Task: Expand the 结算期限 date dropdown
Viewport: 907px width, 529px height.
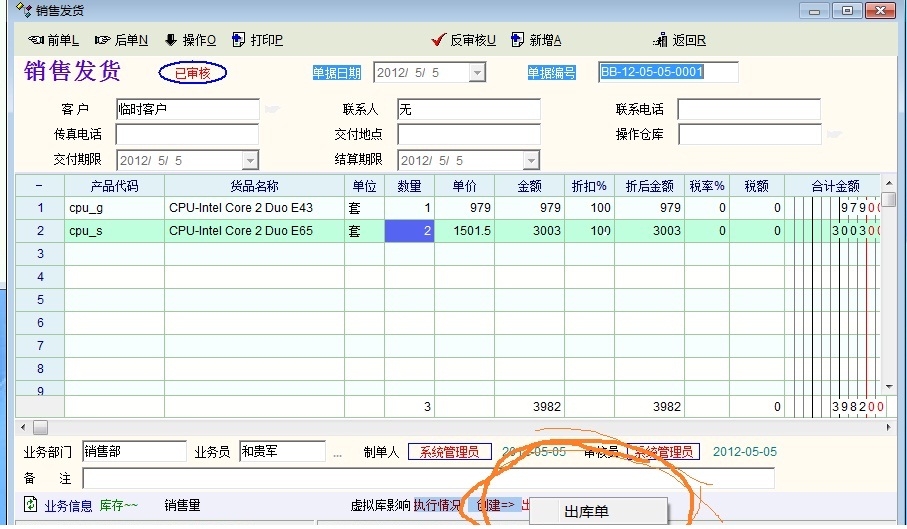Action: 530,160
